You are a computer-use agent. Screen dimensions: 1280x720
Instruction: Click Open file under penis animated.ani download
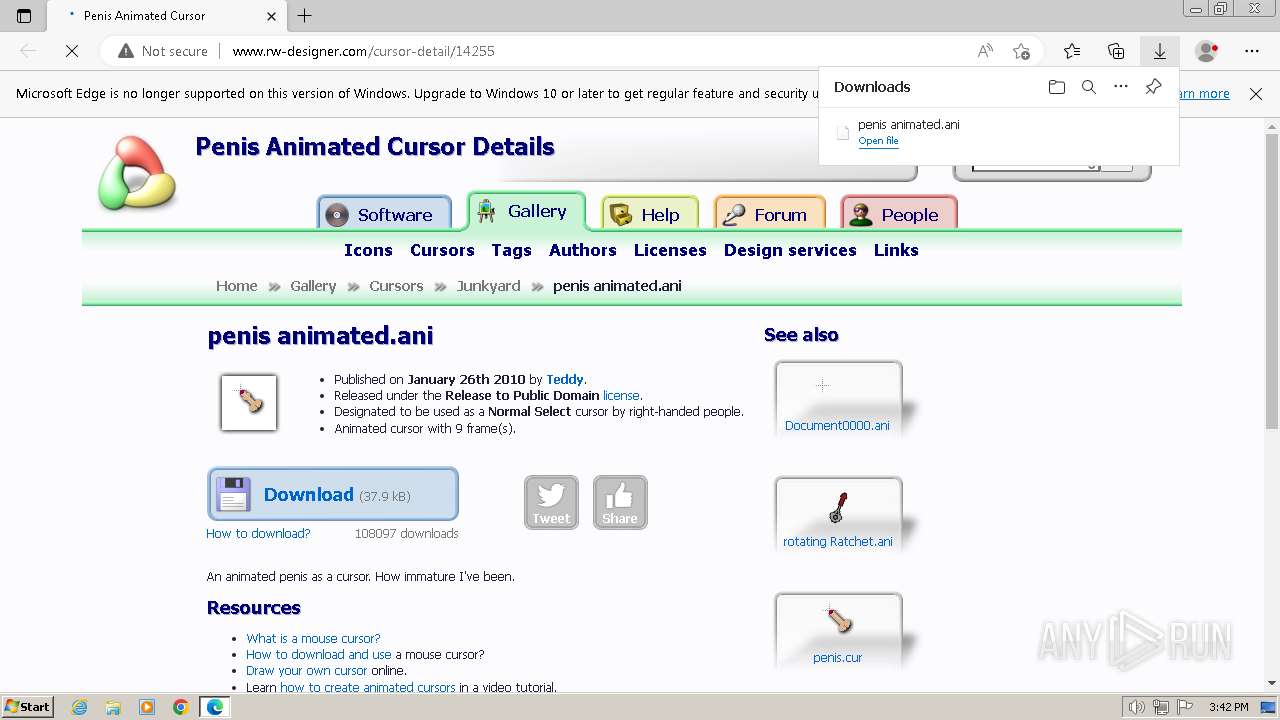878,141
